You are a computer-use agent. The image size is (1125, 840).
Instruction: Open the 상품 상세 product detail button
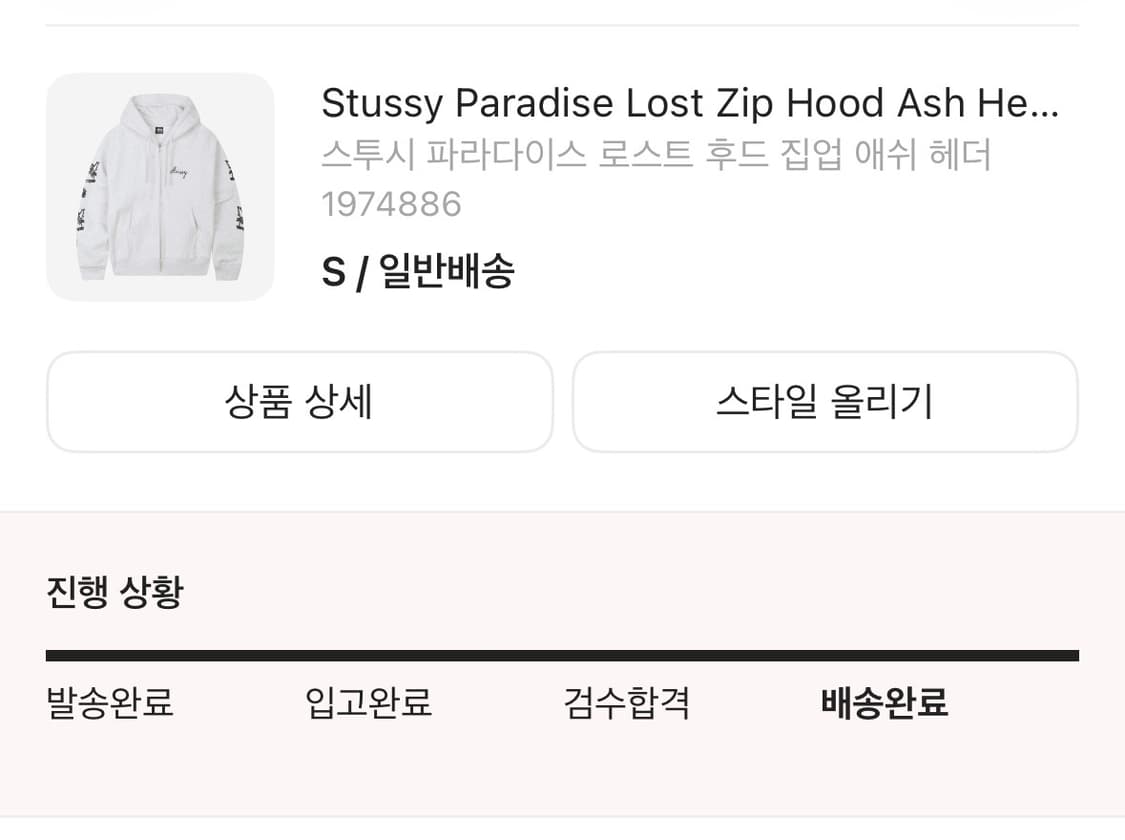[x=300, y=401]
